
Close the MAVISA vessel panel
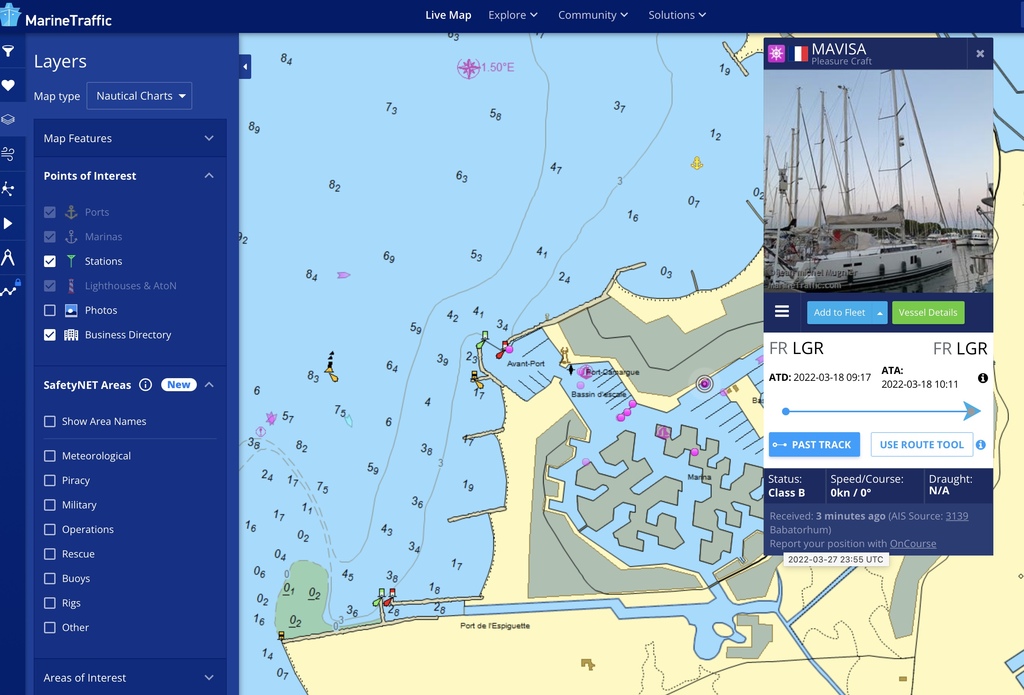(980, 54)
